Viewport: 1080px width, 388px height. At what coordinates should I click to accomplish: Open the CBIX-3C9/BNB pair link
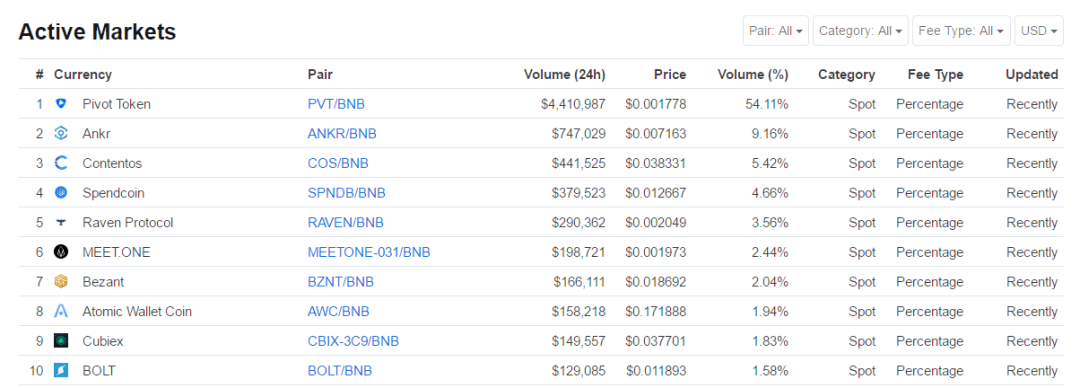(353, 341)
